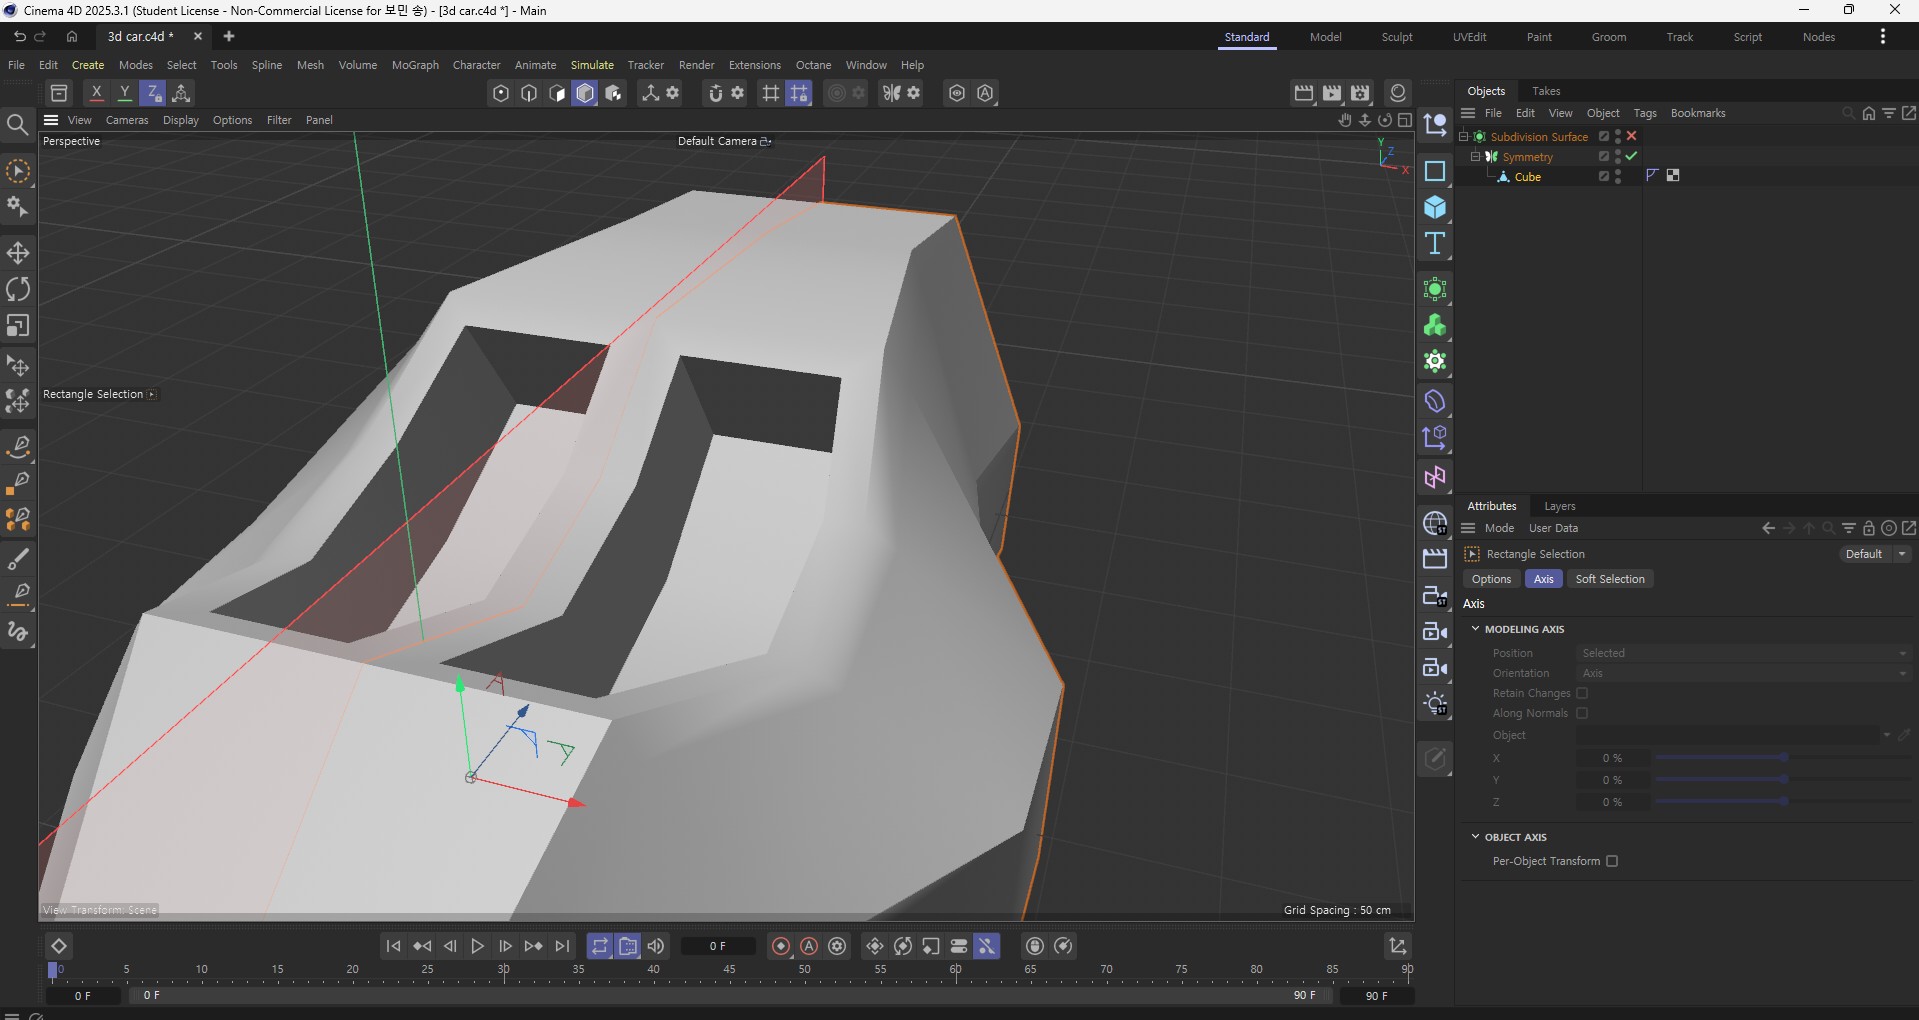Collapse the Modeling Axis section
The image size is (1919, 1020).
click(x=1475, y=629)
